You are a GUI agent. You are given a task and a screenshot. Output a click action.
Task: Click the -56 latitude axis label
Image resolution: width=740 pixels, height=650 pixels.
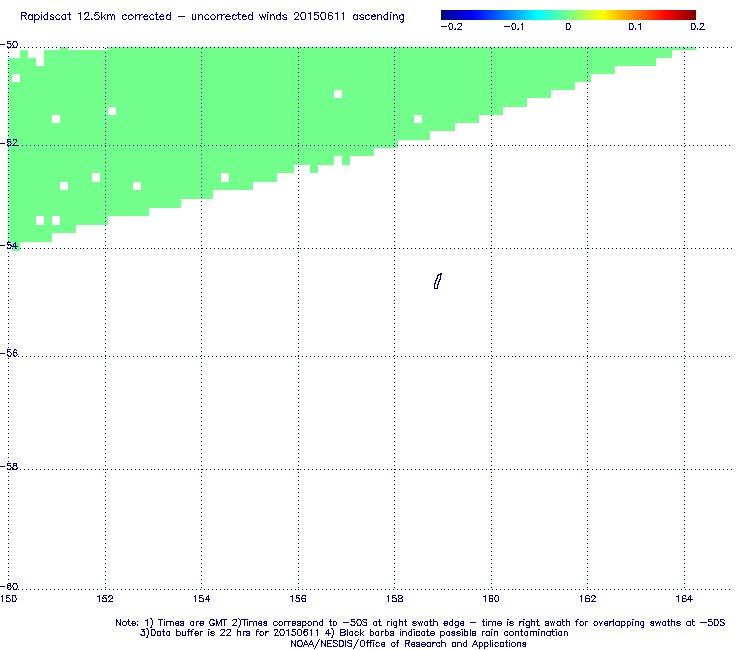tap(9, 353)
